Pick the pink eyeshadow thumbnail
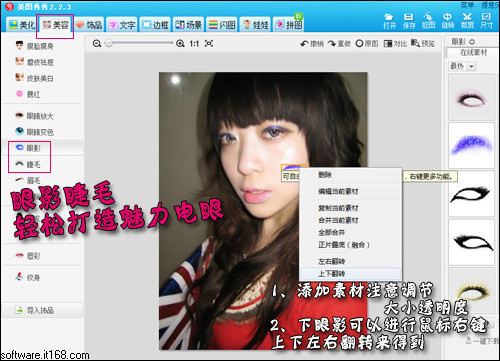Image resolution: width=500 pixels, height=361 pixels. point(471,97)
